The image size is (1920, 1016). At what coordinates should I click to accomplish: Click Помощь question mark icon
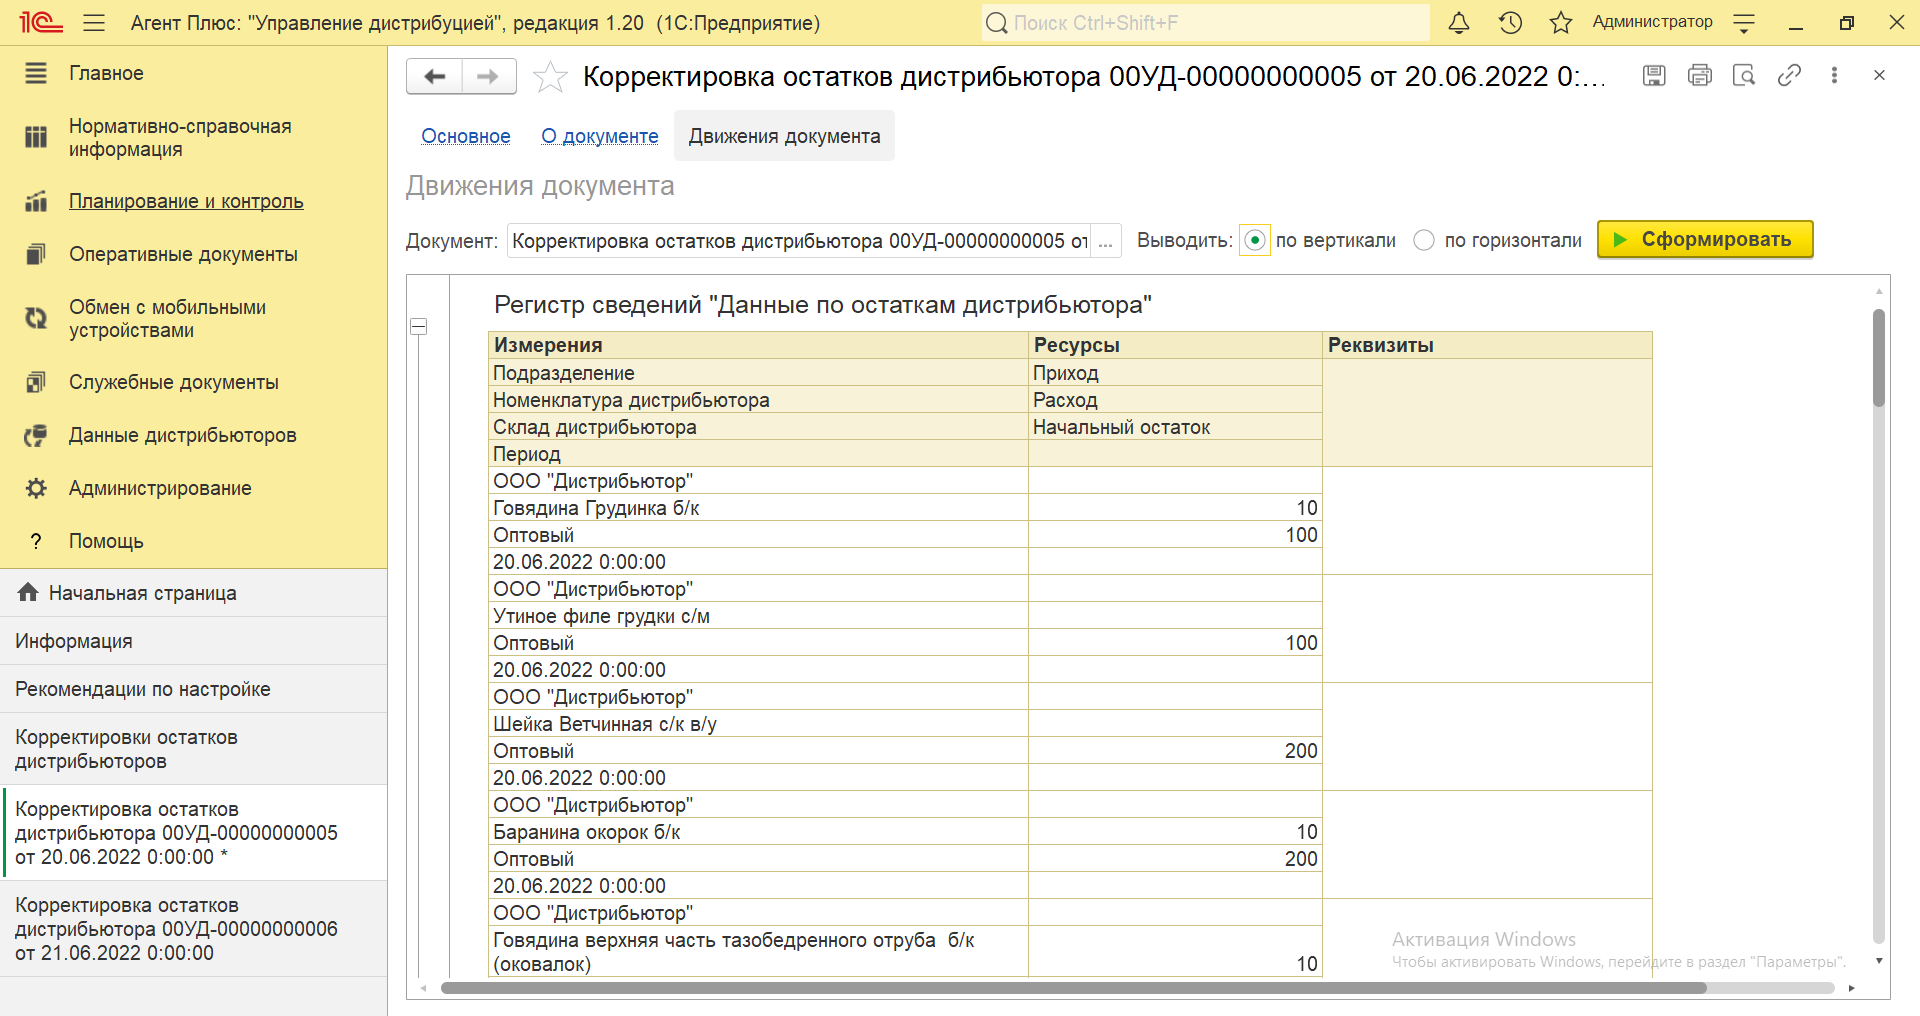pos(36,541)
